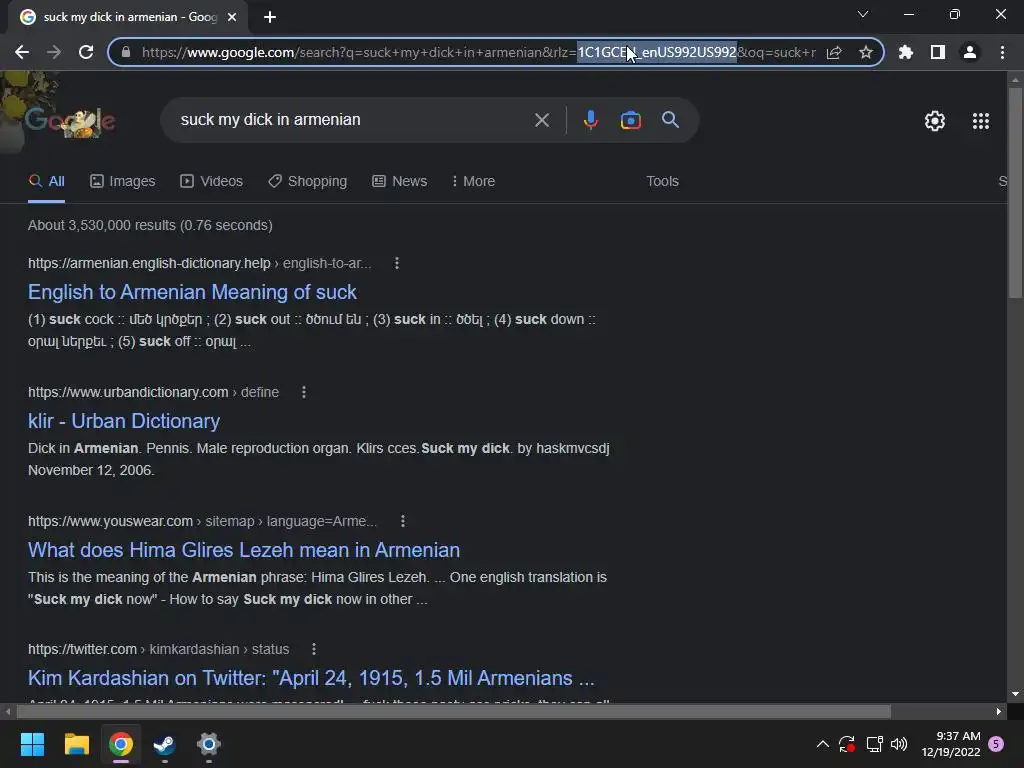
Task: Switch to the Videos tab
Action: pyautogui.click(x=212, y=182)
